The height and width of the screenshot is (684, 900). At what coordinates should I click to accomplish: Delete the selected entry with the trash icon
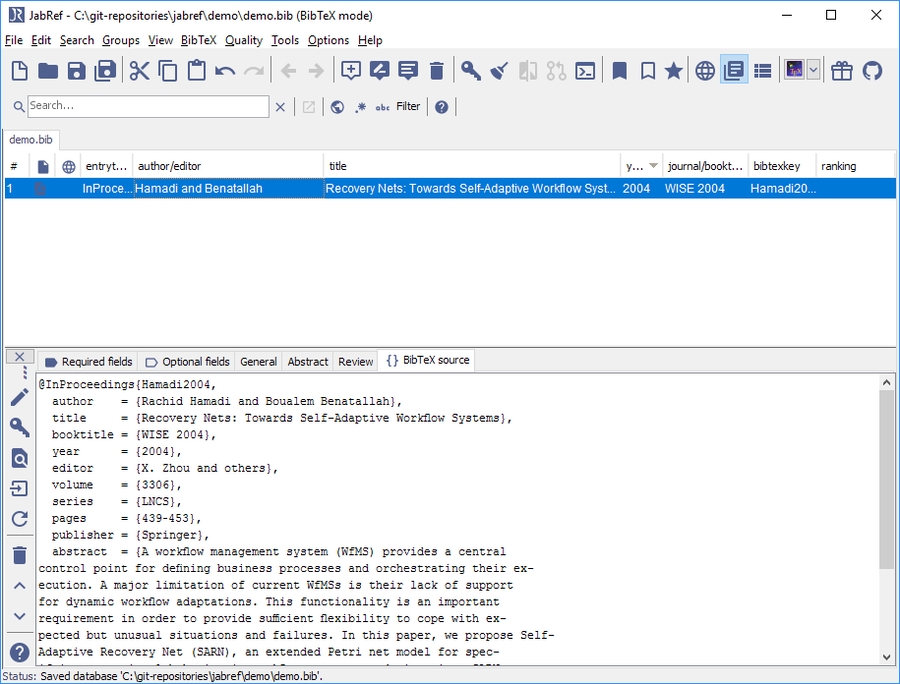point(437,70)
